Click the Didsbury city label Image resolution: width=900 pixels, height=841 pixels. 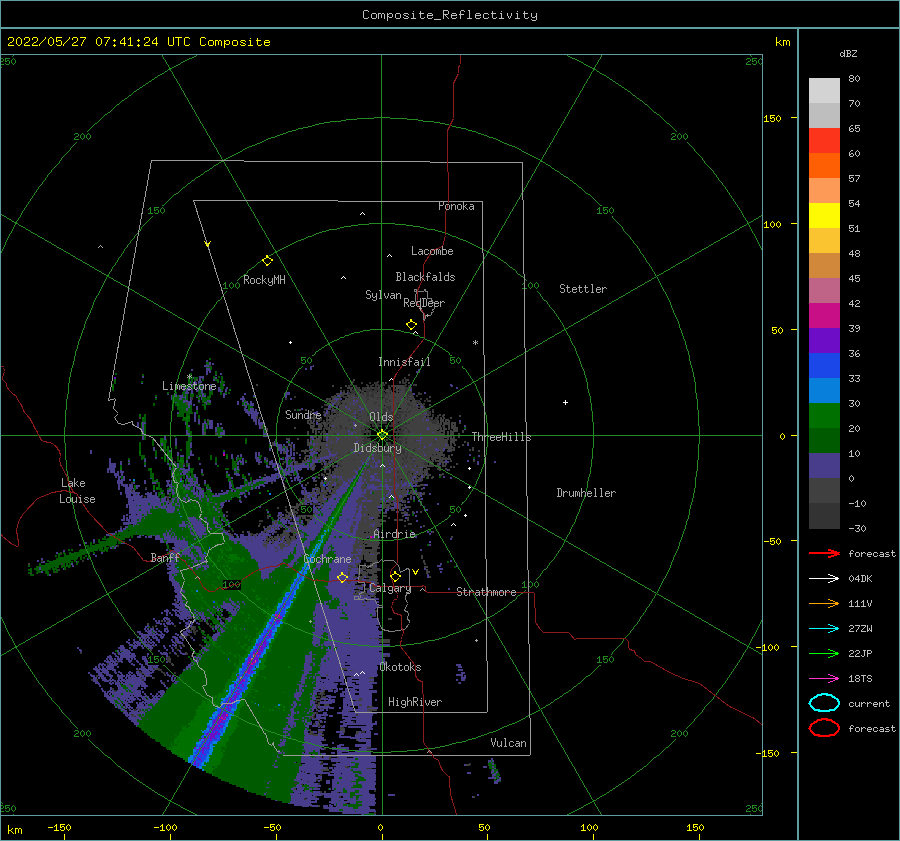[x=377, y=448]
